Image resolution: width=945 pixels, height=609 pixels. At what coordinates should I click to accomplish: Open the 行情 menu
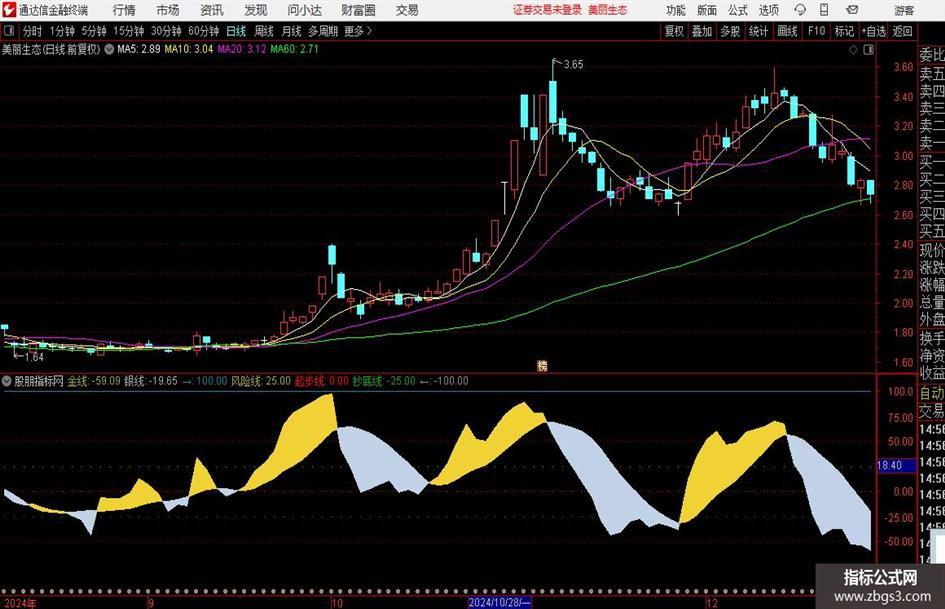pos(124,10)
